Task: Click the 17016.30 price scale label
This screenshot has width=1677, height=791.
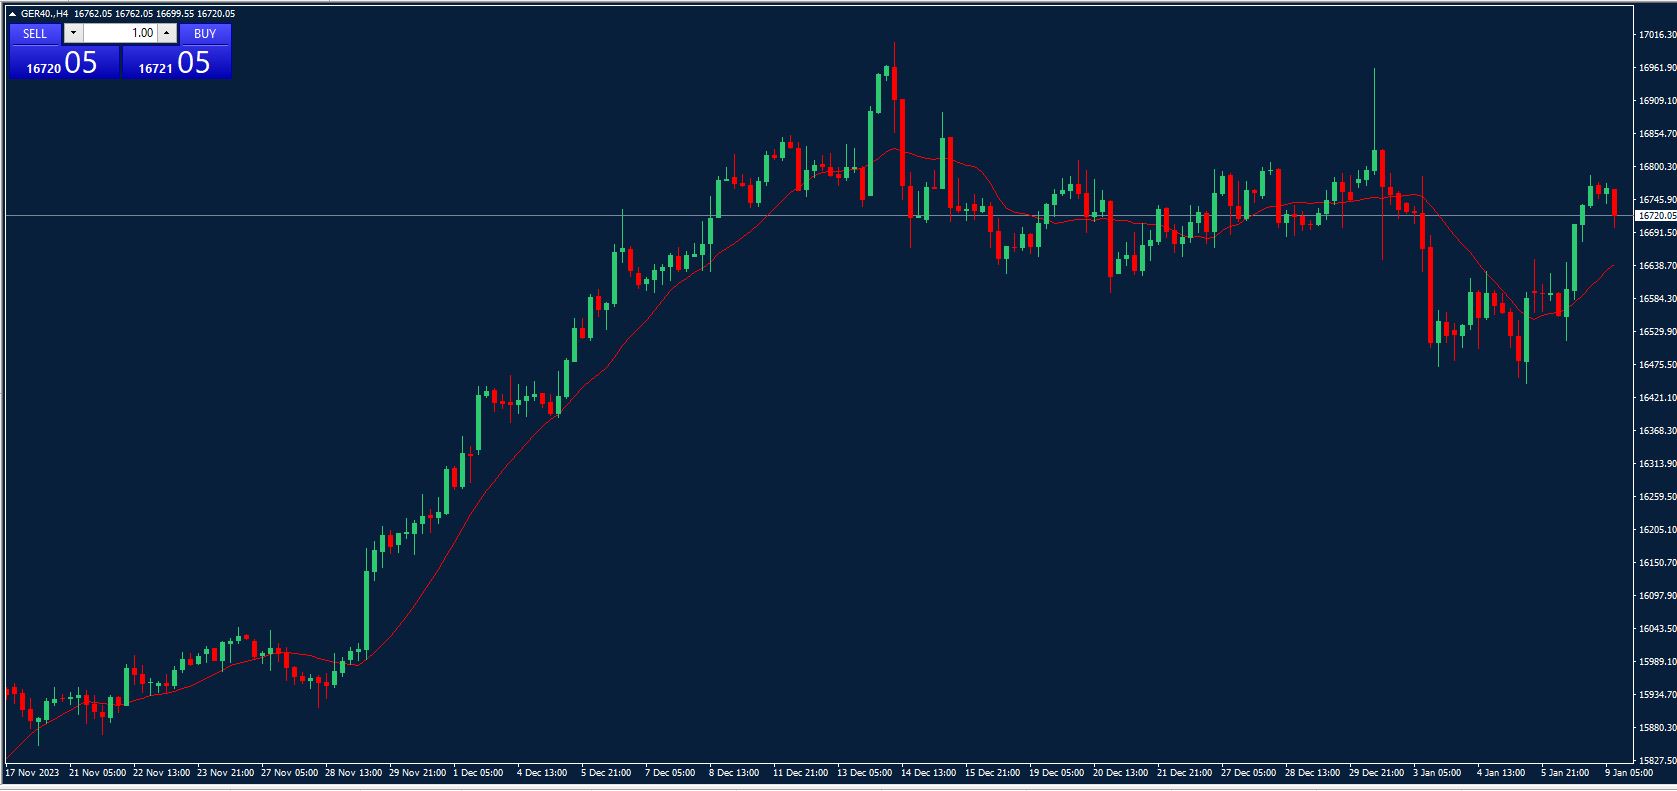Action: (1656, 35)
